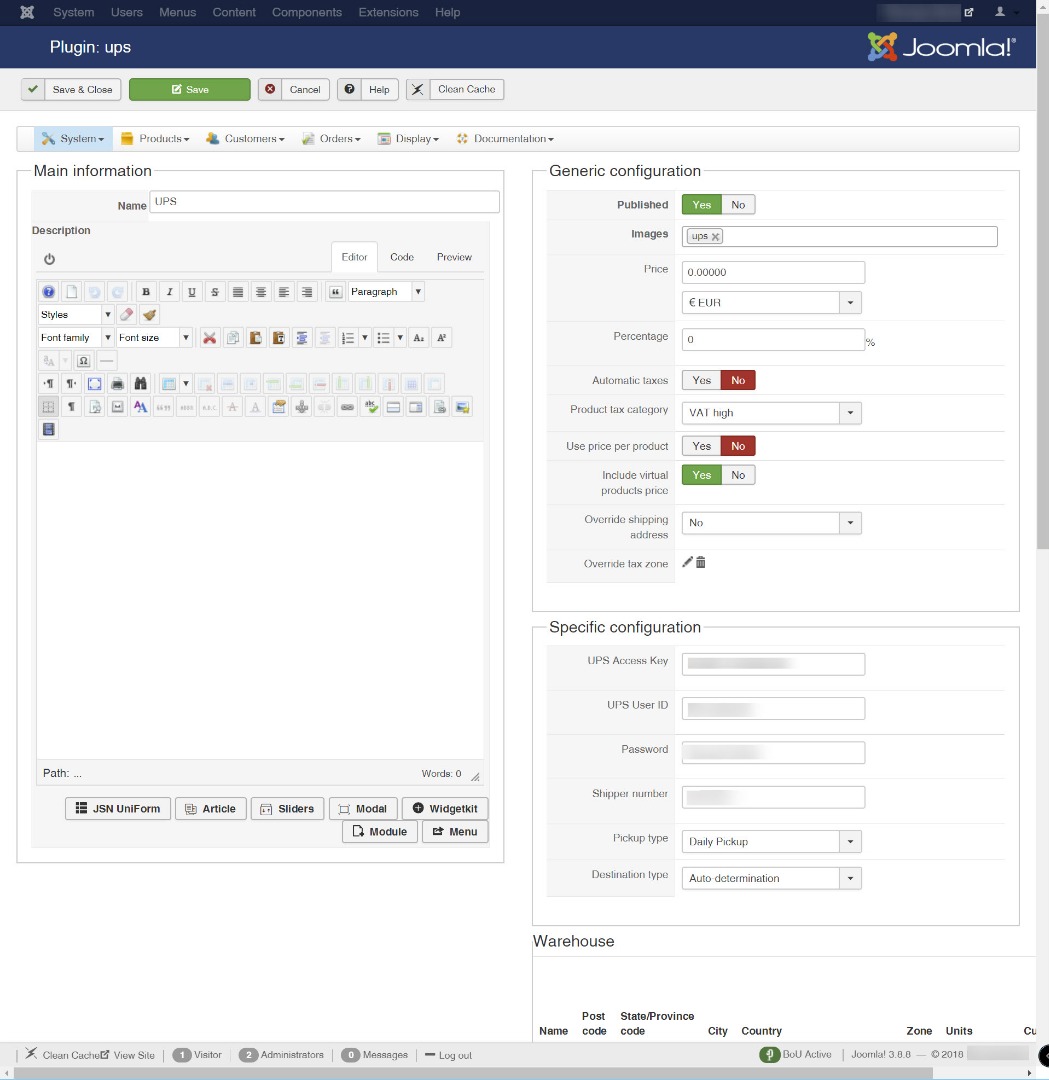Viewport: 1049px width, 1080px height.
Task: Click the Insert link chain icon
Action: coord(347,407)
